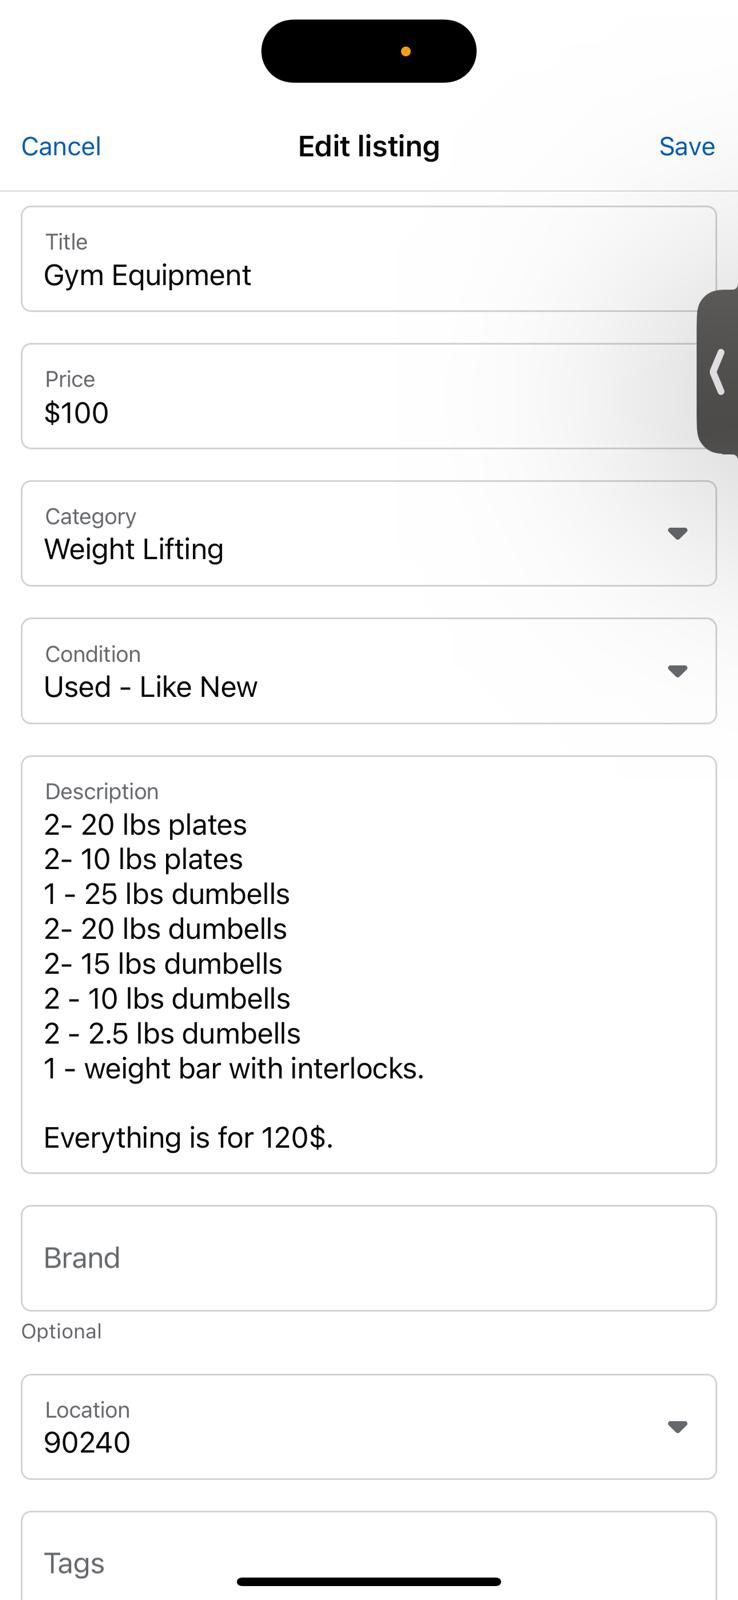Tap the side panel chevron handle
Viewport: 738px width, 1600px height.
click(x=717, y=372)
